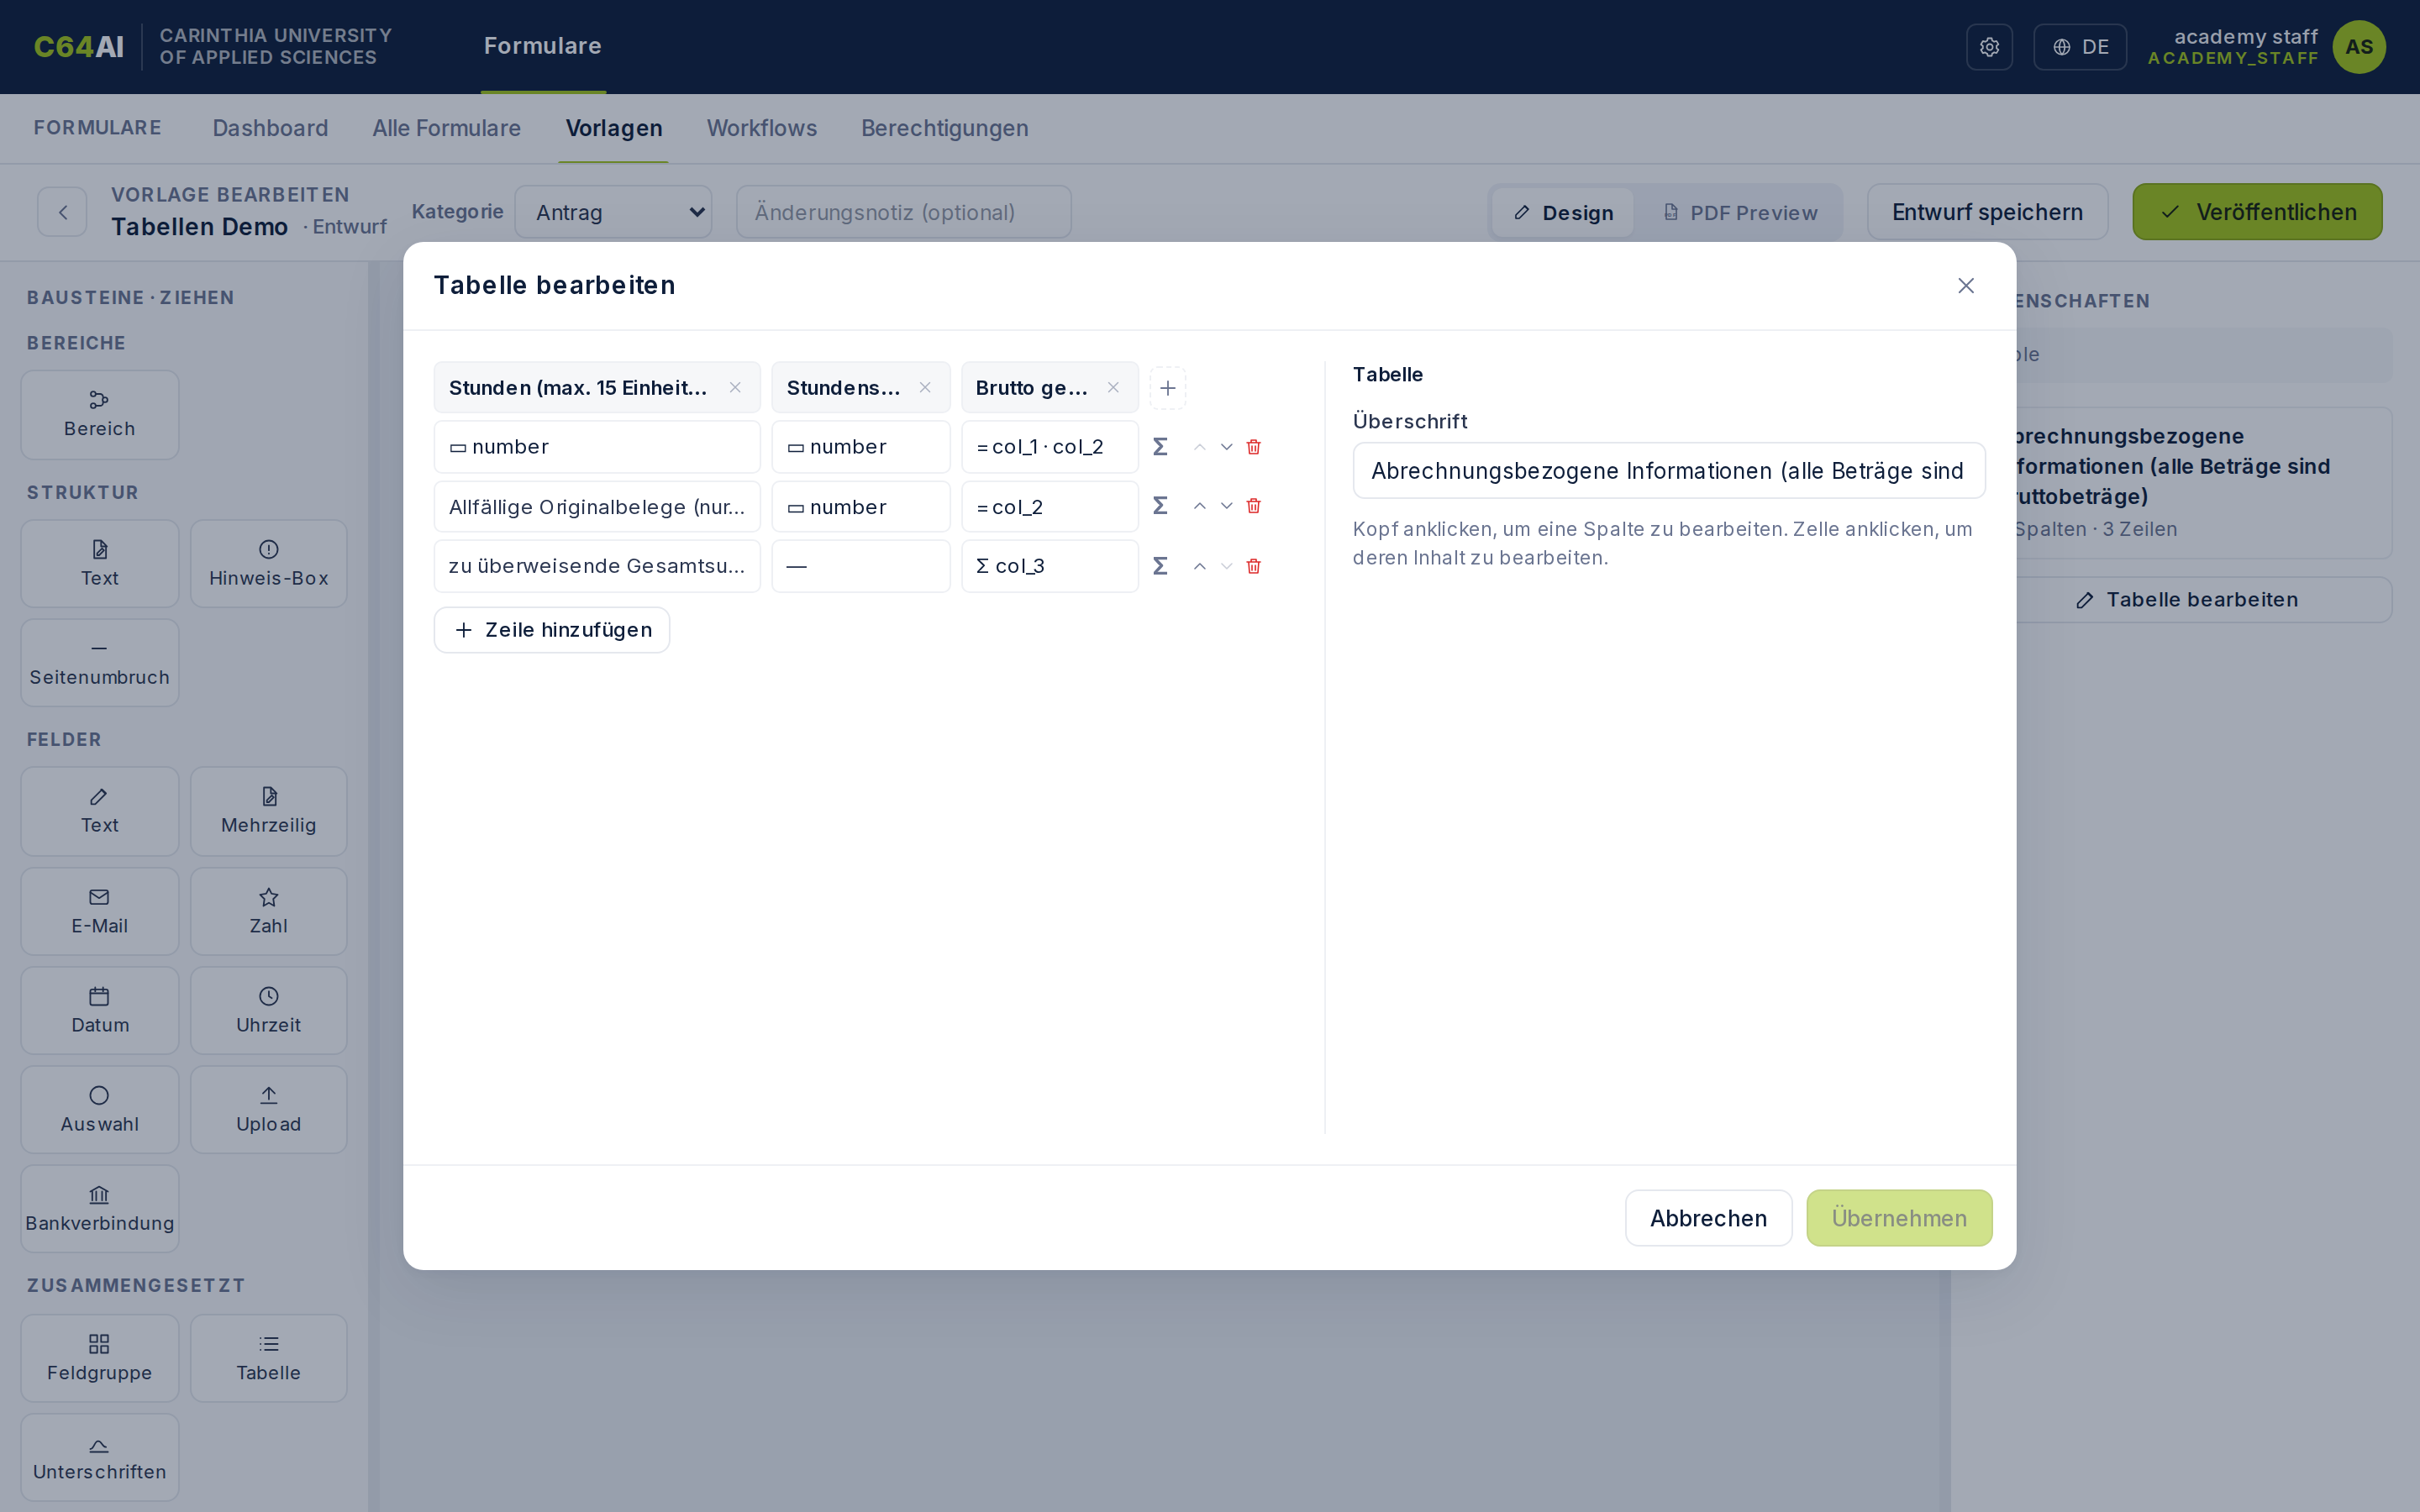The width and height of the screenshot is (2420, 1512).
Task: Open the Workflows tab
Action: (x=762, y=128)
